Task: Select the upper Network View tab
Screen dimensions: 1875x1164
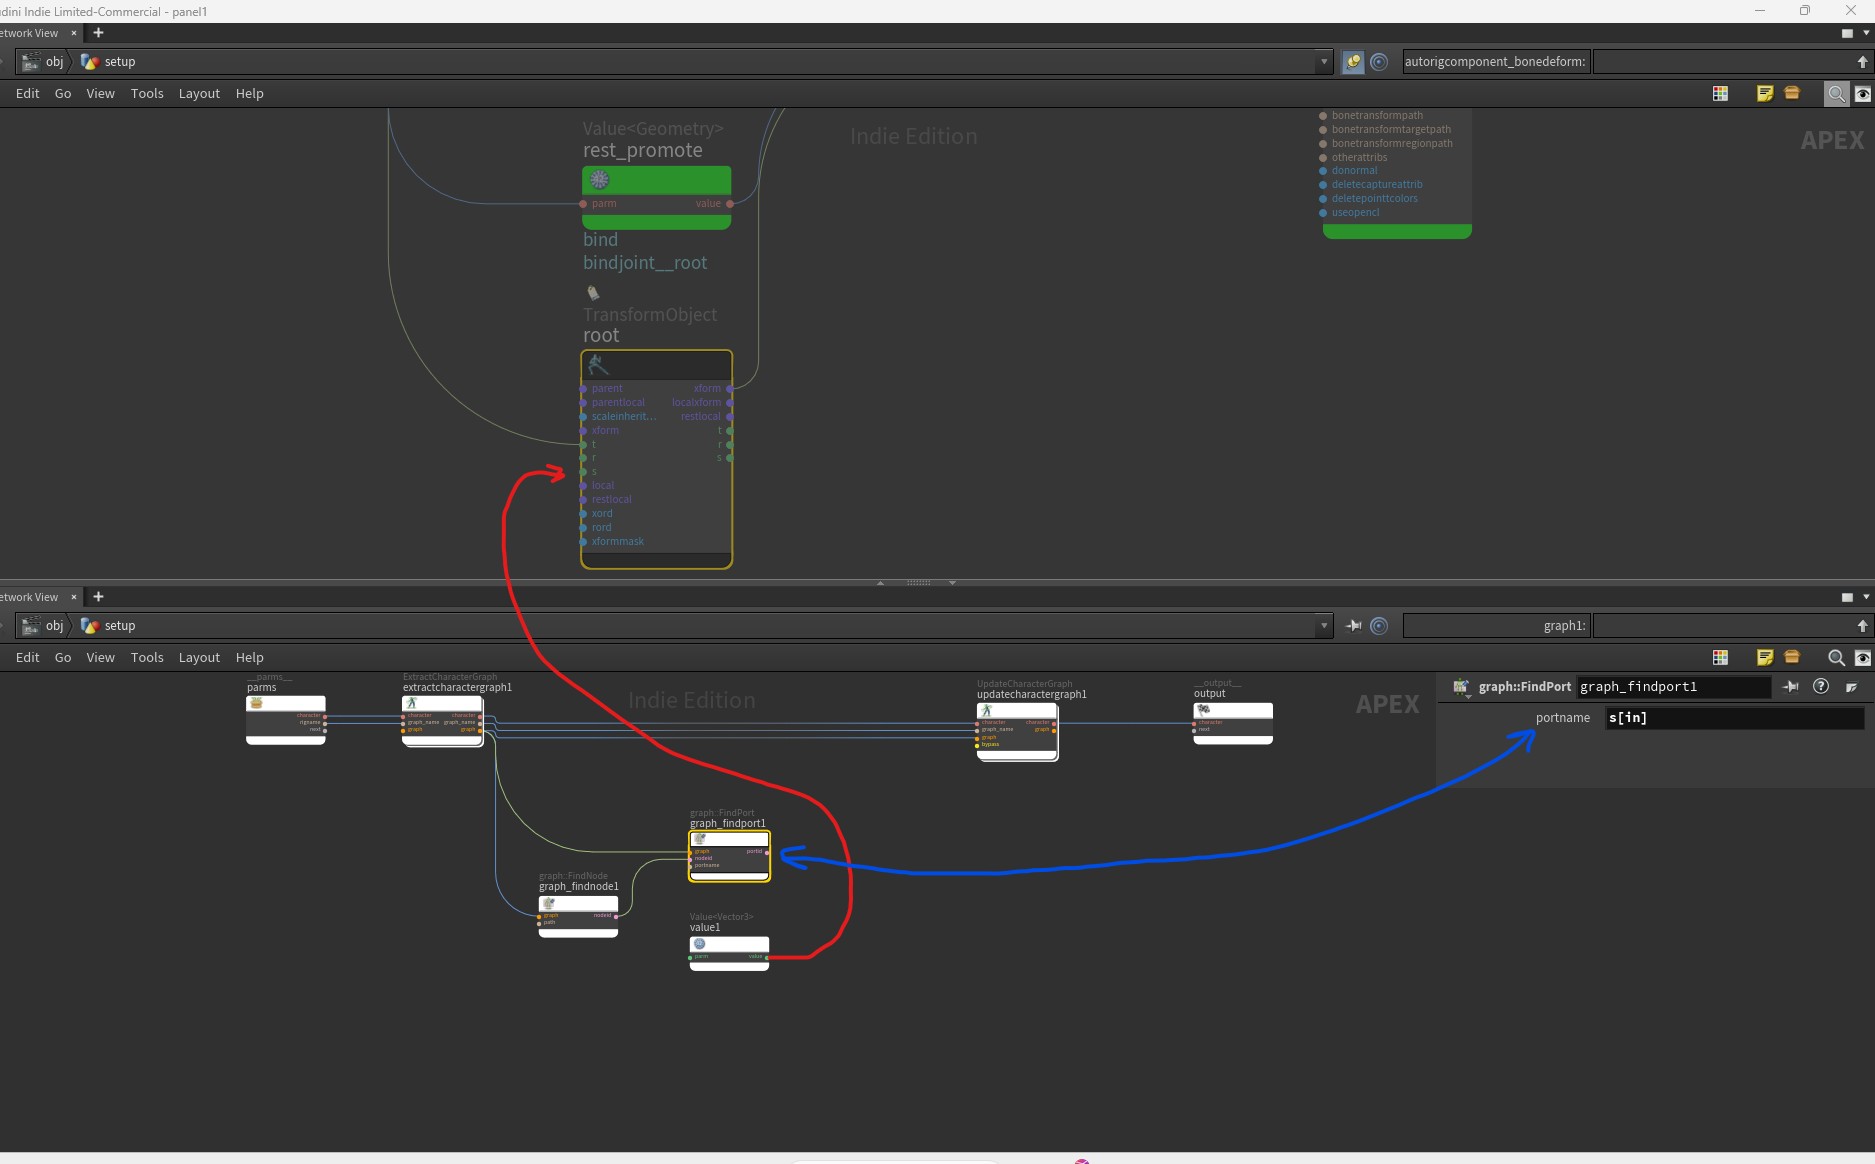Action: coord(29,33)
